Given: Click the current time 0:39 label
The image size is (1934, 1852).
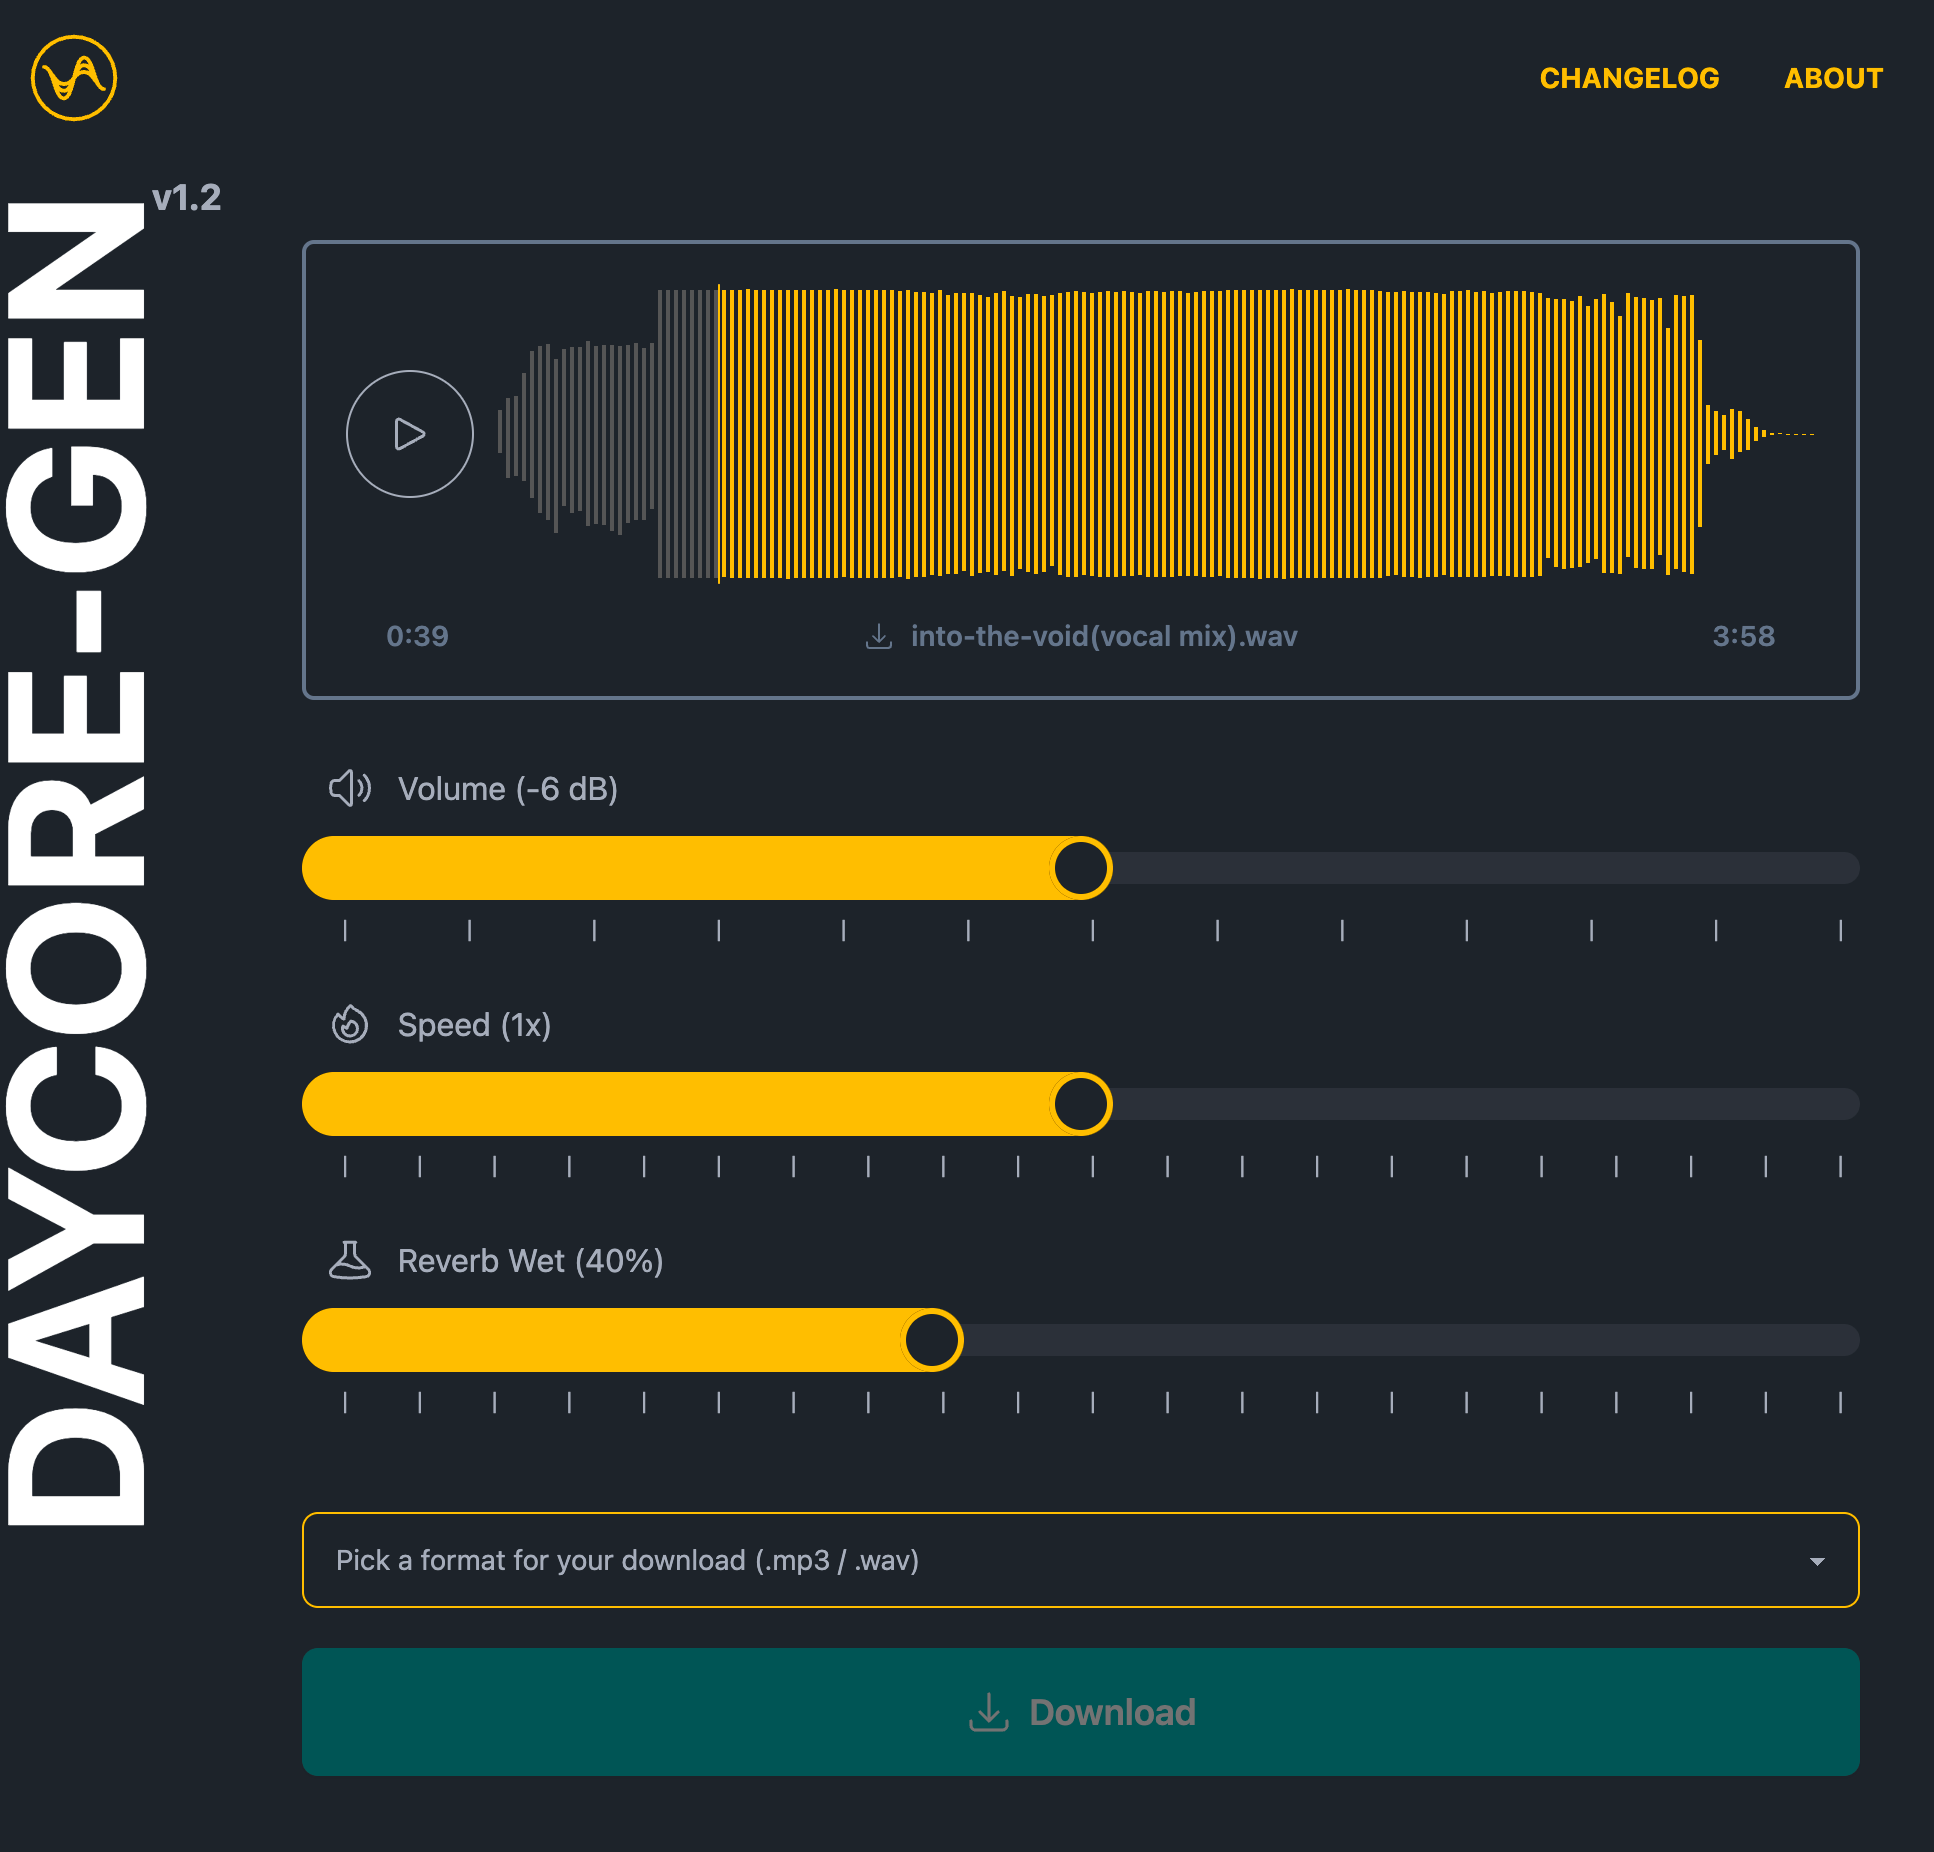Looking at the screenshot, I should pyautogui.click(x=417, y=636).
